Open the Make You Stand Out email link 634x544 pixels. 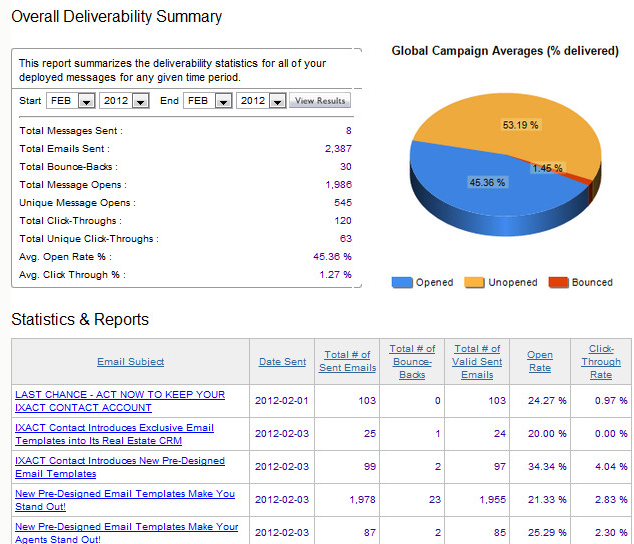pos(124,500)
